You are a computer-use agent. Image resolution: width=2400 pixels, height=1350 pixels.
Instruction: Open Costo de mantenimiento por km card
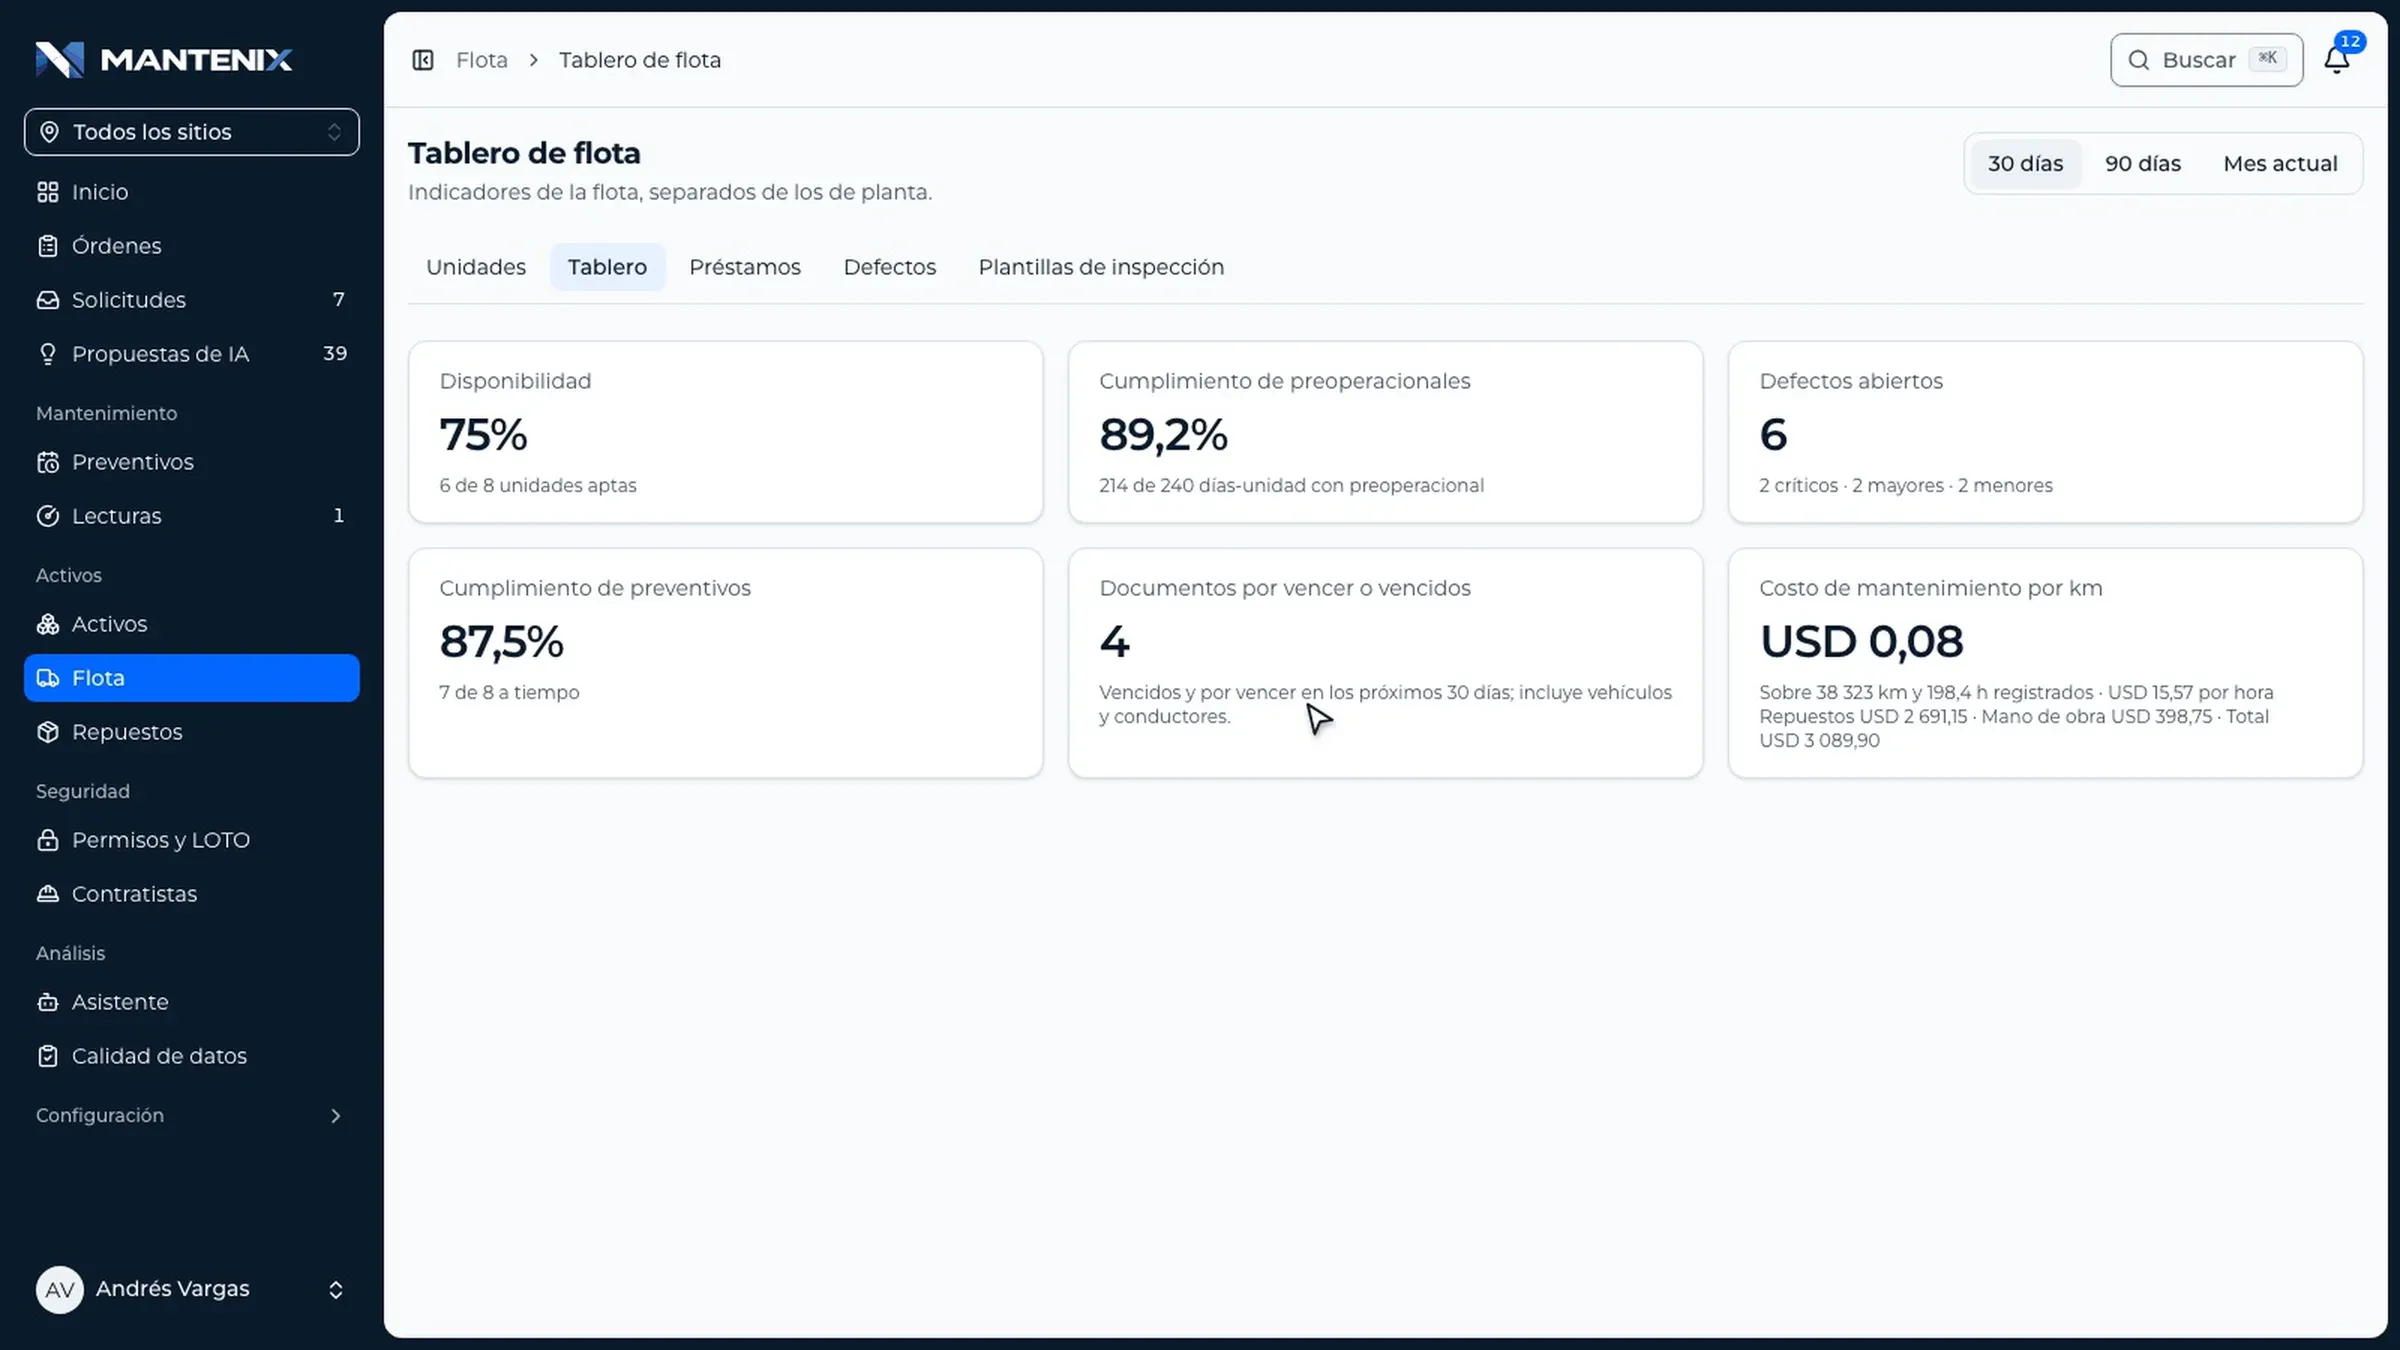(2045, 663)
